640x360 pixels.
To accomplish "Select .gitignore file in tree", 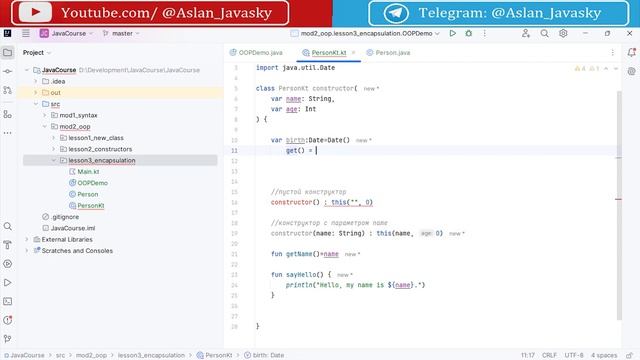I will pos(61,217).
